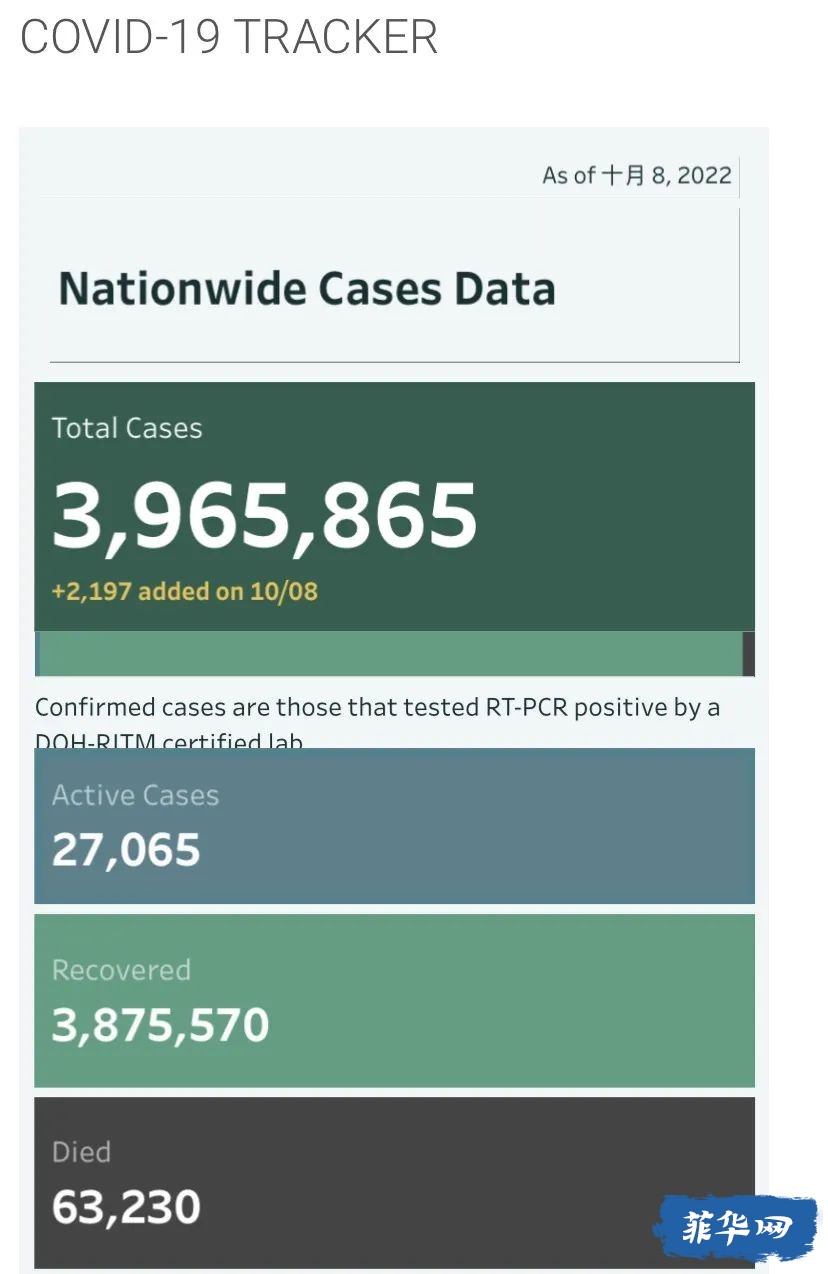The height and width of the screenshot is (1274, 828).
Task: Click the COVID-19 TRACKER heading
Action: tap(229, 37)
